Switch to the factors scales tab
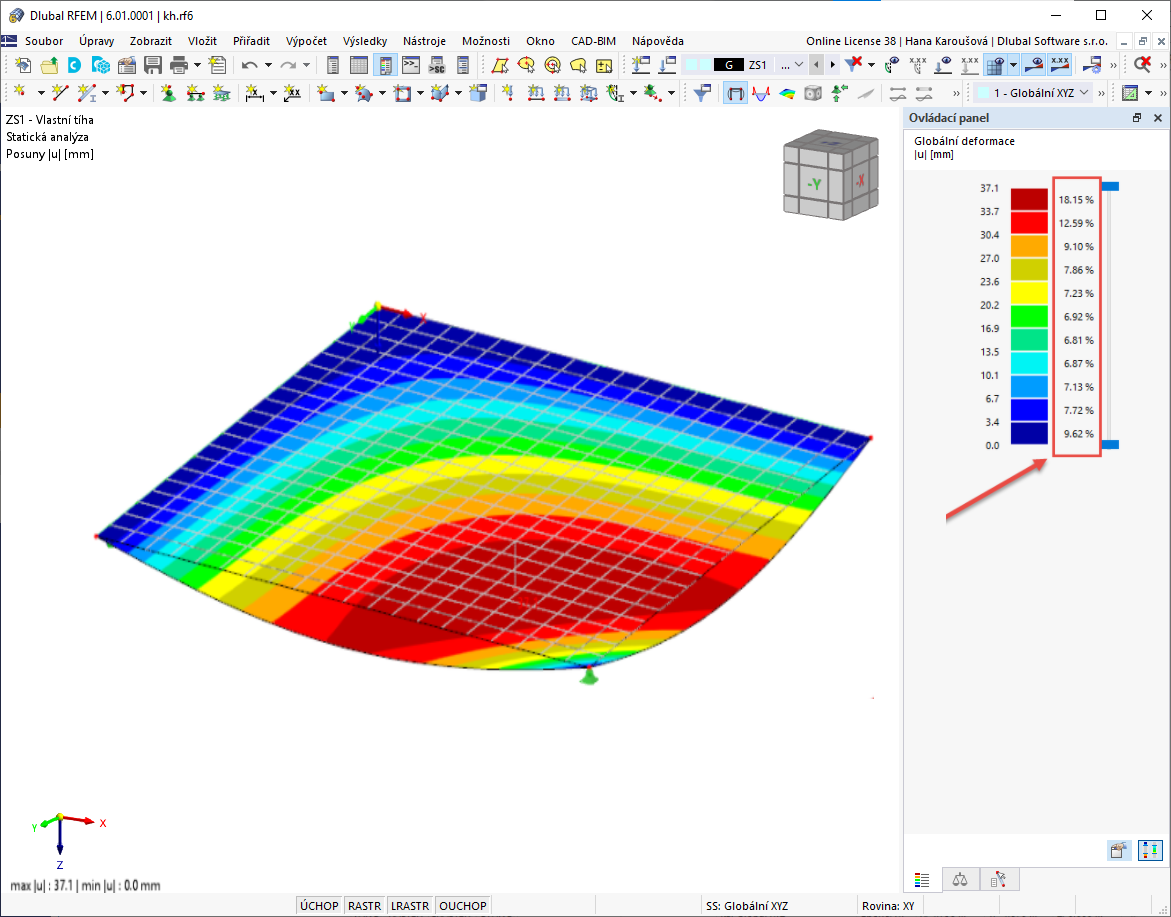The width and height of the screenshot is (1171, 917). [x=960, y=880]
